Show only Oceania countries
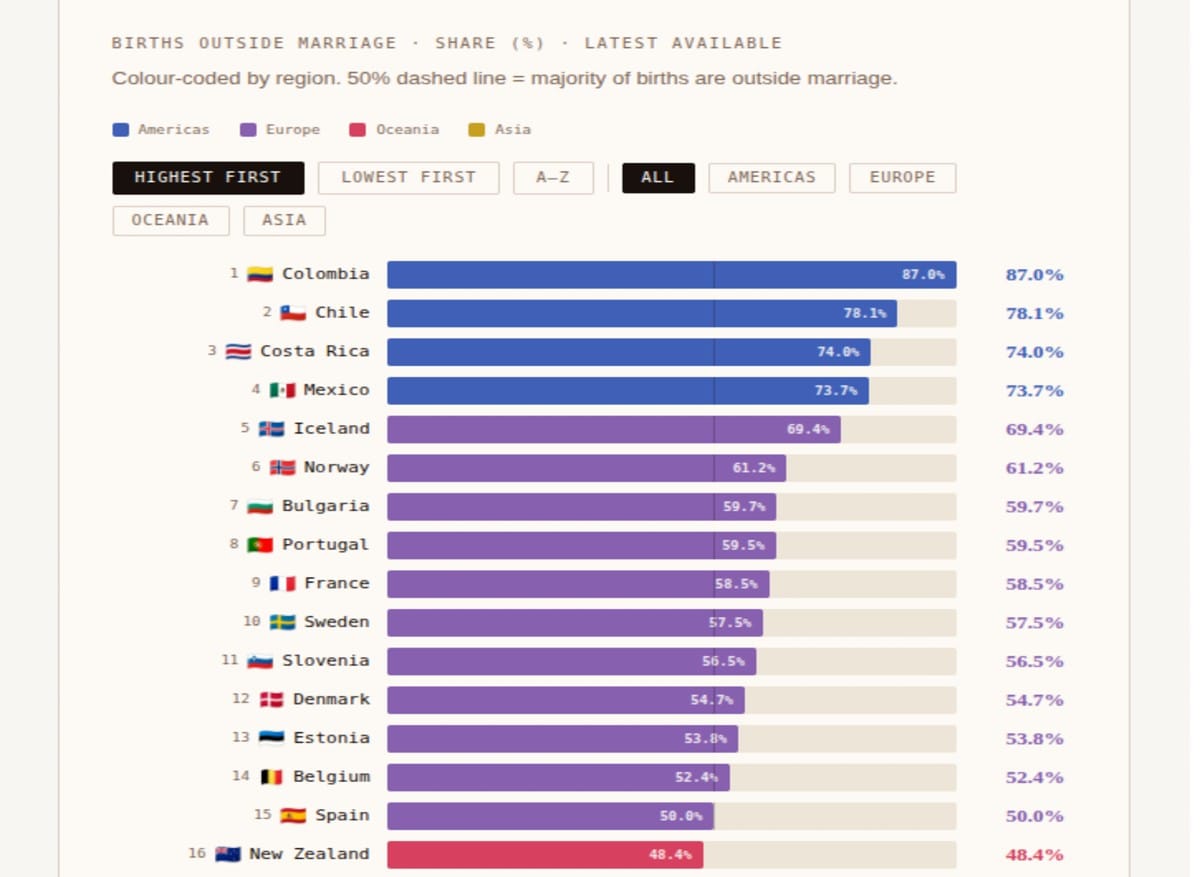This screenshot has height=877, width=1200. (x=170, y=221)
